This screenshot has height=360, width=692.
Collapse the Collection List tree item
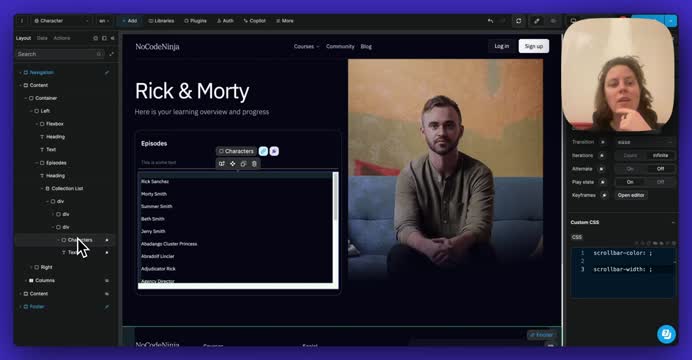point(42,188)
